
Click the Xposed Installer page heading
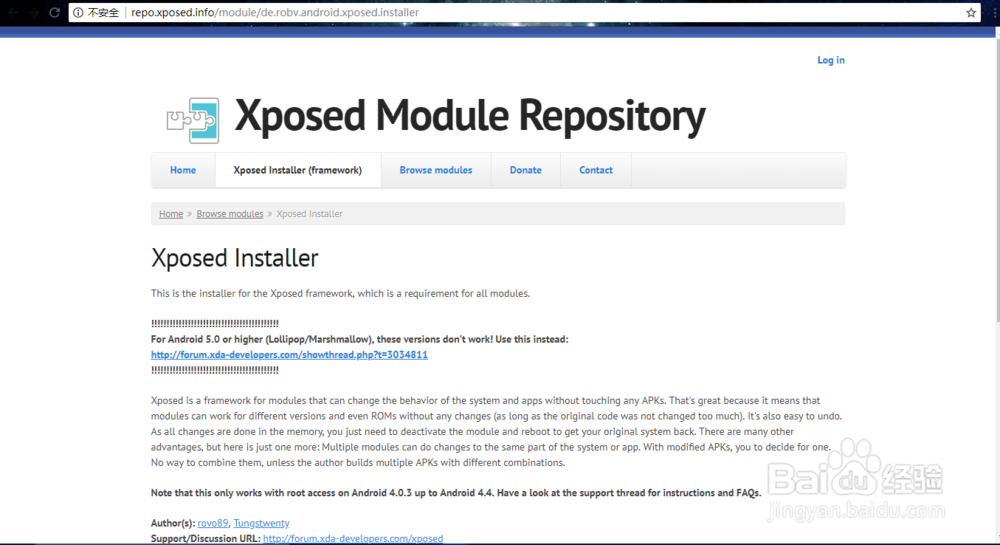click(235, 258)
